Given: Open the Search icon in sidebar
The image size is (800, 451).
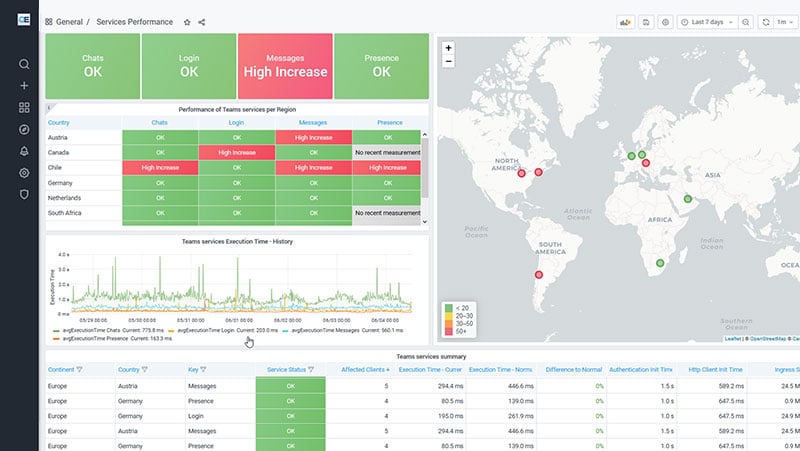Looking at the screenshot, I should click(x=24, y=64).
